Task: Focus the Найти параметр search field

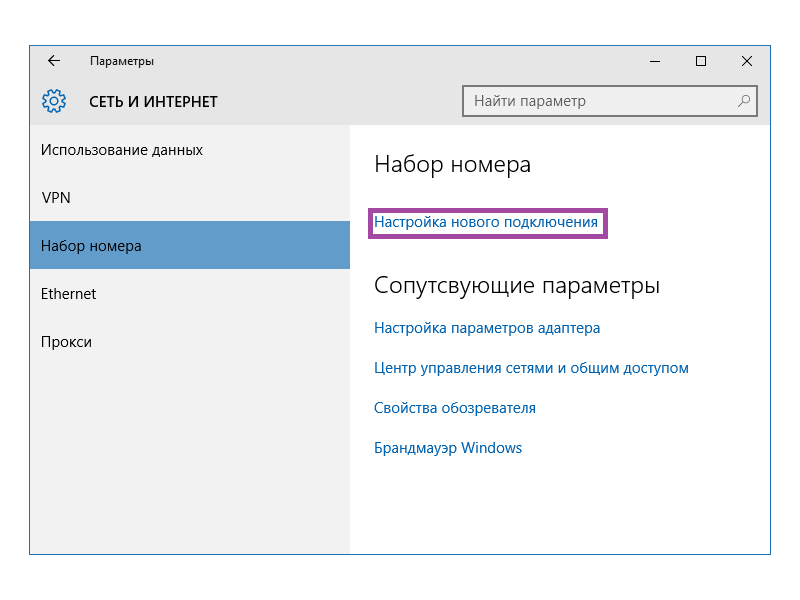Action: [x=600, y=101]
